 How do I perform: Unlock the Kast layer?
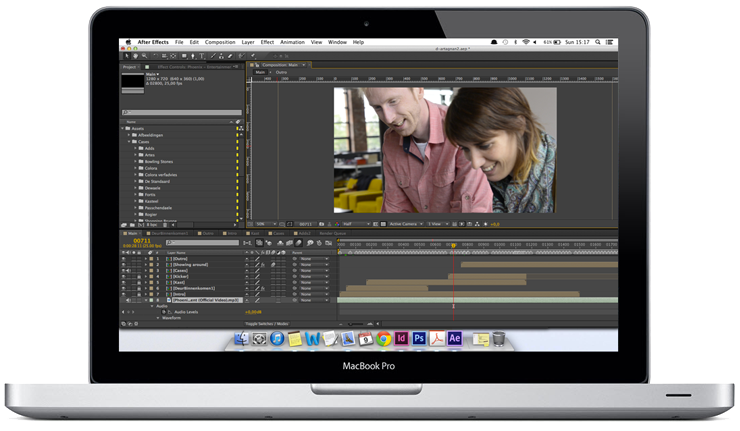point(139,282)
